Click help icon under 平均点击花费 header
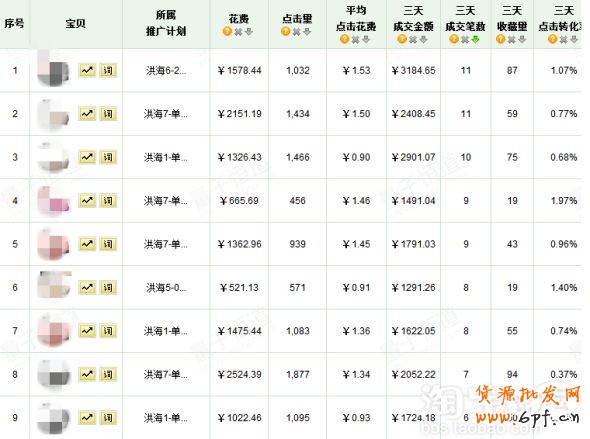This screenshot has height=439, width=590. coord(345,39)
